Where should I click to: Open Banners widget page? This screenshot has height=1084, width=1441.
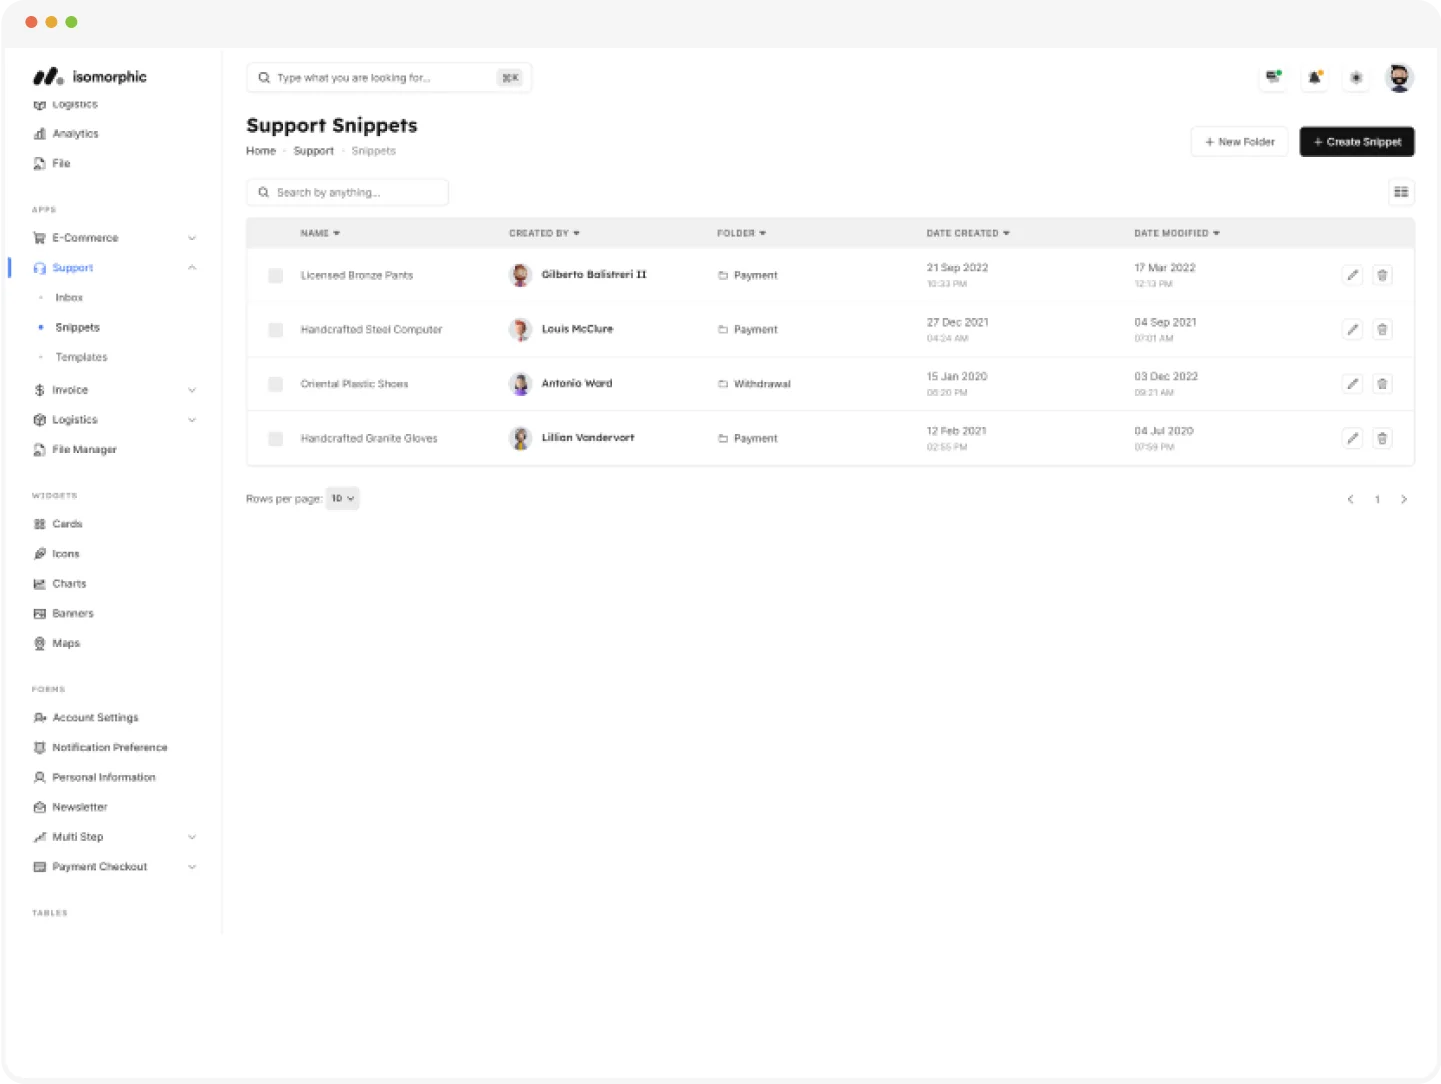click(x=63, y=614)
